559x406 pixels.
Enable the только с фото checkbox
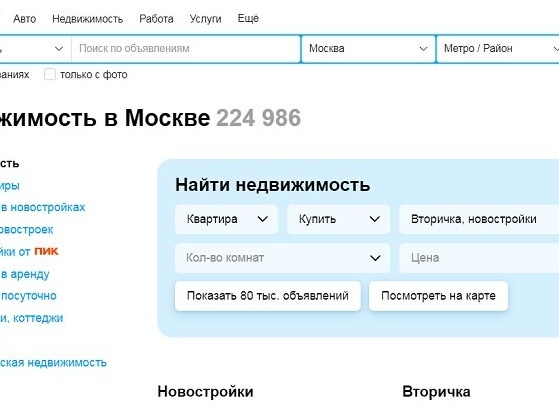(50, 74)
